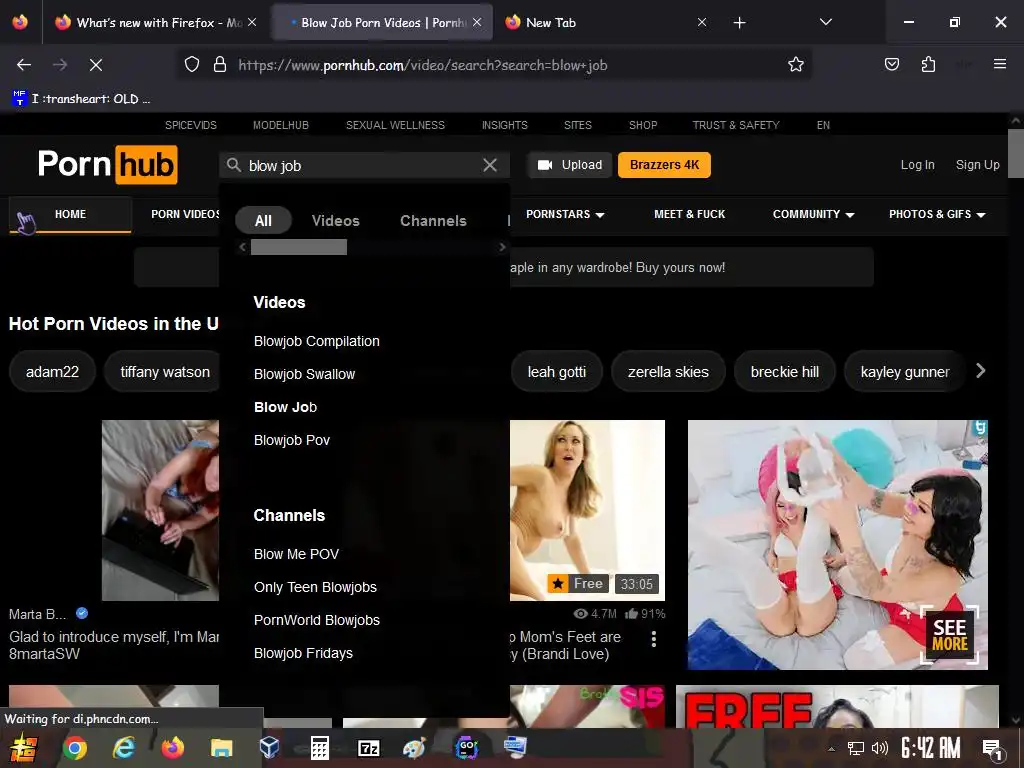The image size is (1024, 768).
Task: Switch to the What's new with Firefox tab
Action: tap(157, 23)
